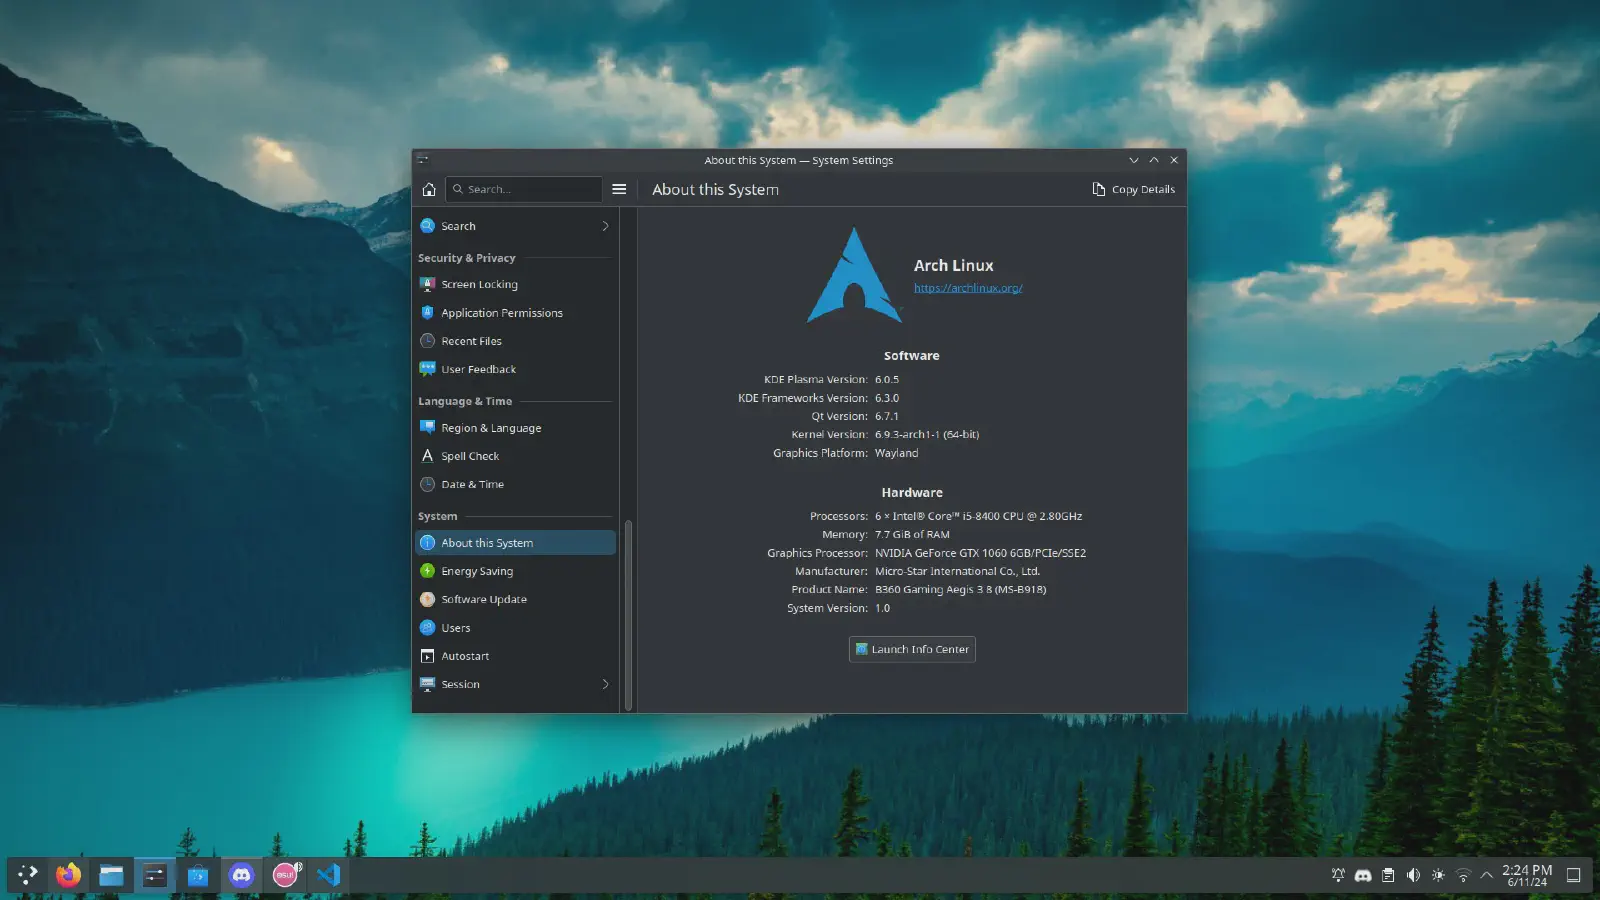Click KDE Frameworks Version value 6.3.0
The width and height of the screenshot is (1600, 900).
887,398
